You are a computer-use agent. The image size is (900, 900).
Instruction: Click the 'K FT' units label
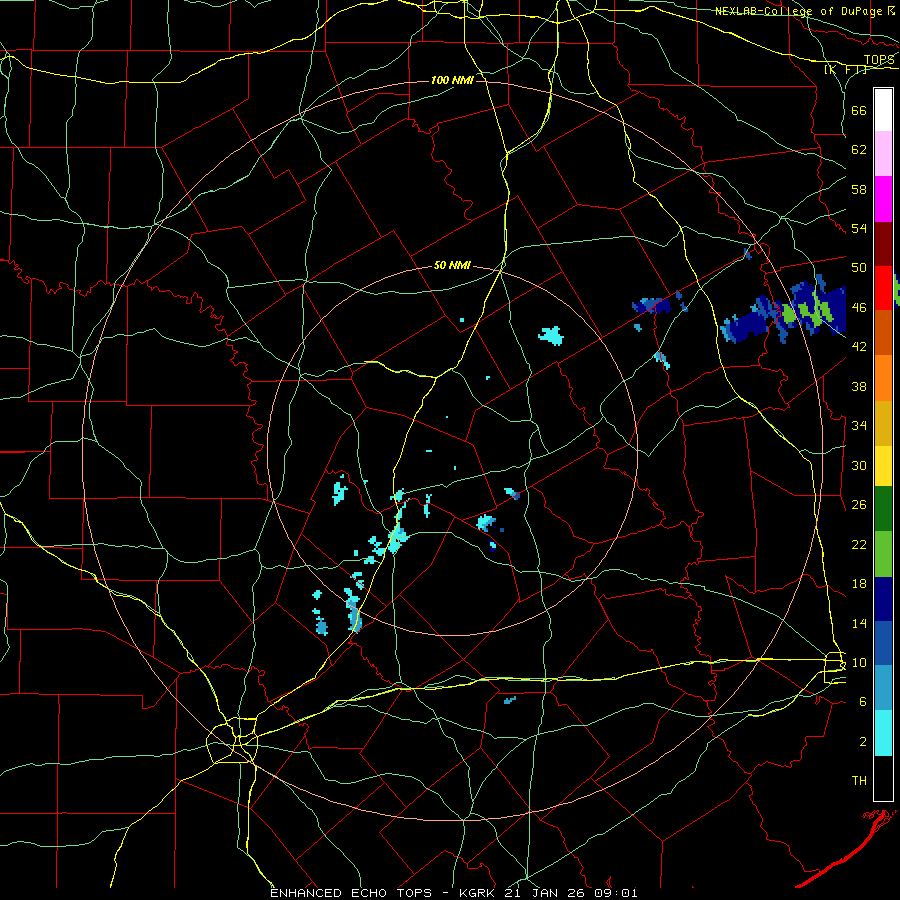pos(845,70)
